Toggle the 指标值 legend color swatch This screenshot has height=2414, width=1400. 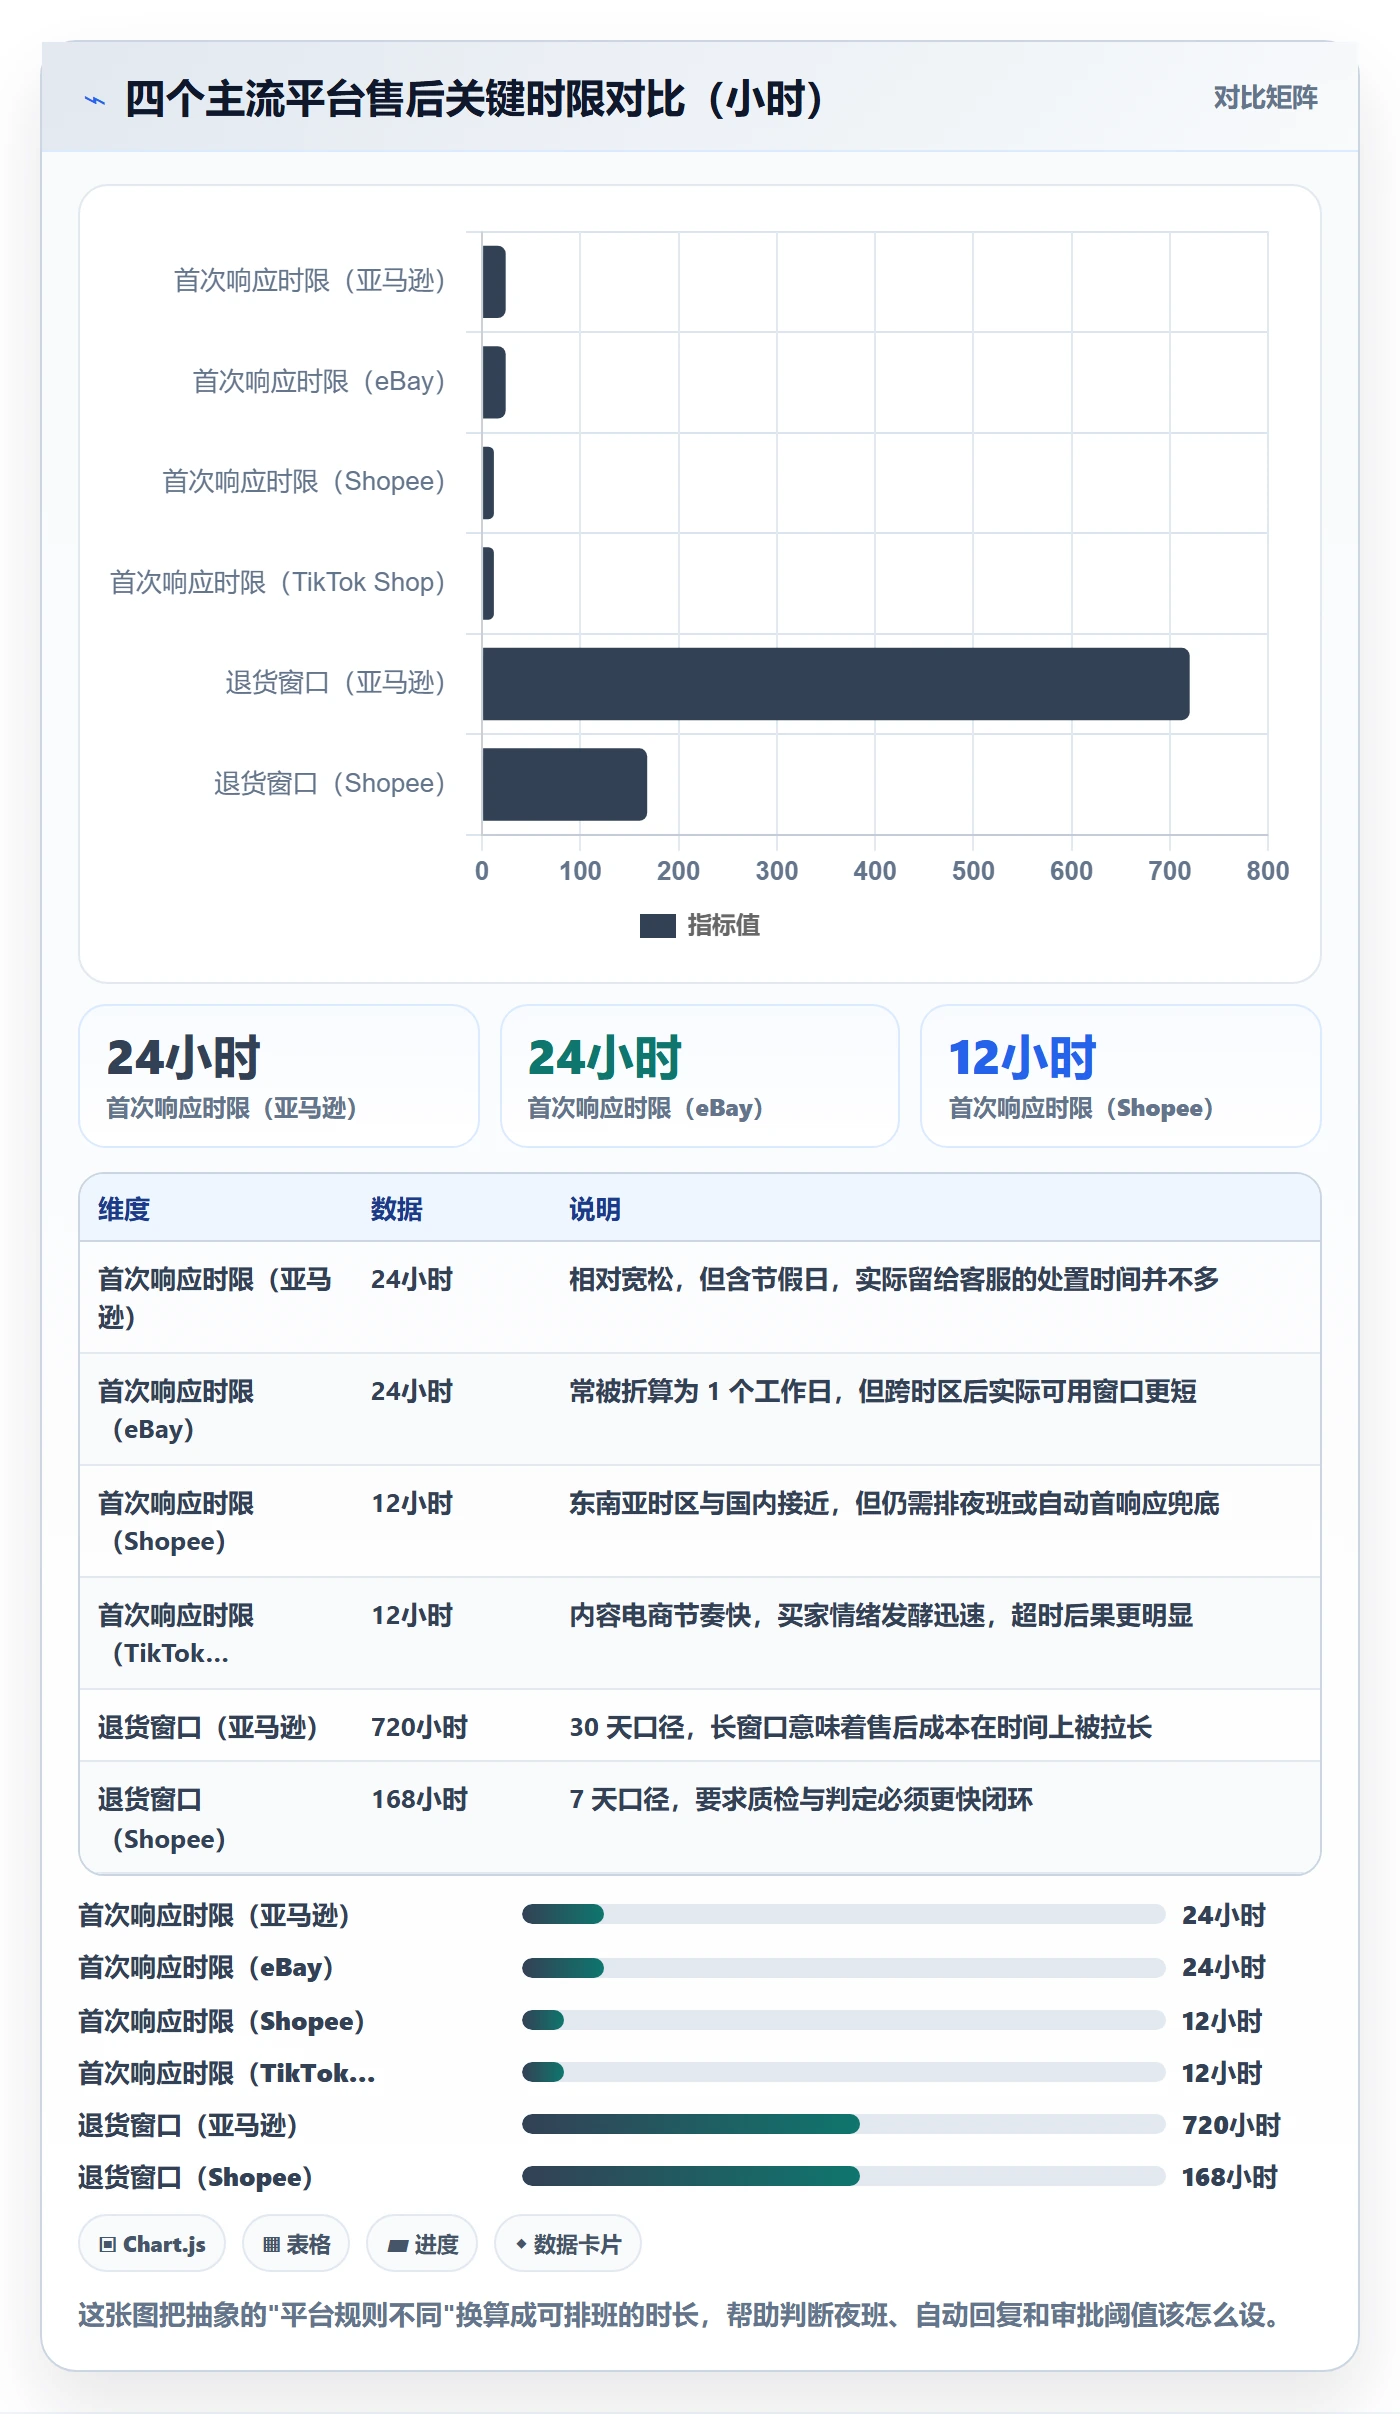click(657, 926)
